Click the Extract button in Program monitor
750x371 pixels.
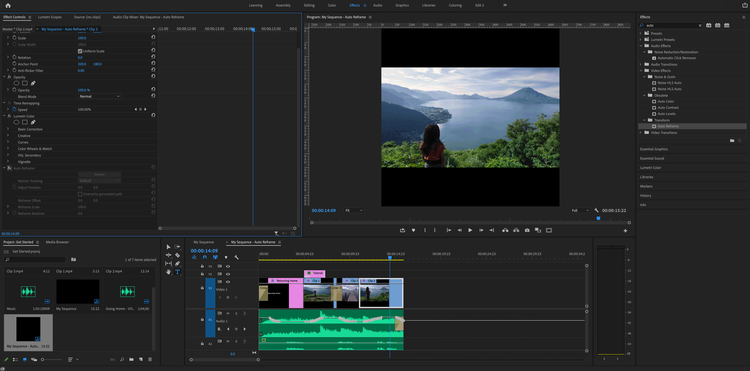click(516, 230)
